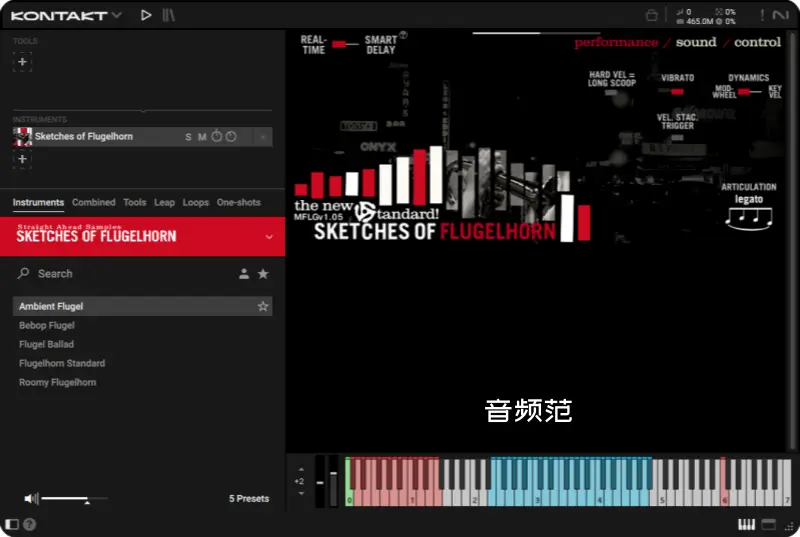
Task: Toggle Dynamics Mod-Wheel / Key Vel switch
Action: tap(748, 92)
